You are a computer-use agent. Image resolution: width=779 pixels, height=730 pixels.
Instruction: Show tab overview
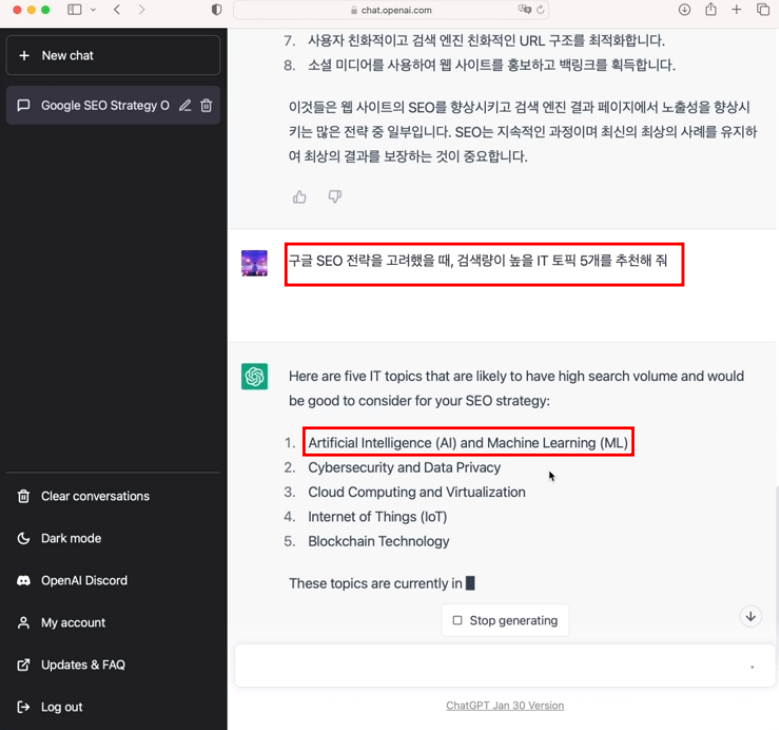tap(763, 9)
